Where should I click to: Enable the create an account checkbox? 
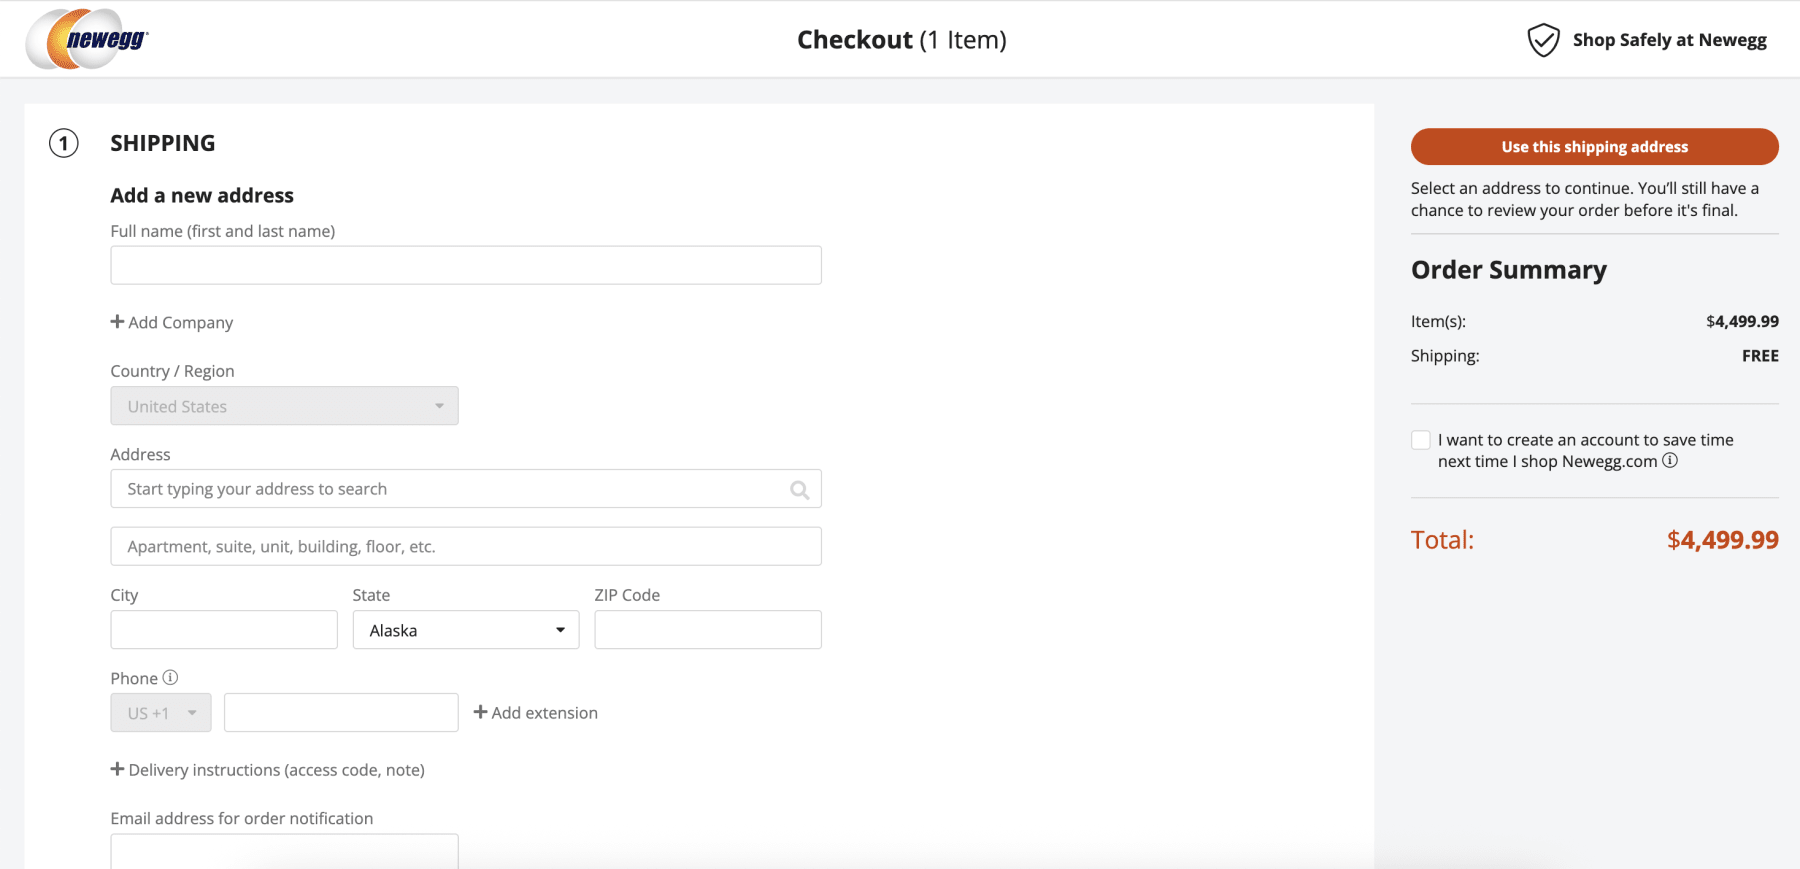(1421, 440)
